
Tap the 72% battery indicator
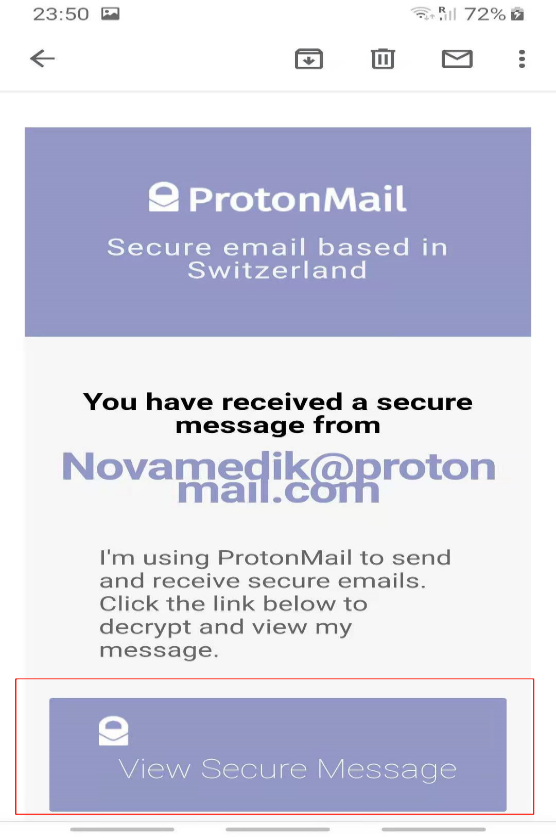click(x=494, y=14)
